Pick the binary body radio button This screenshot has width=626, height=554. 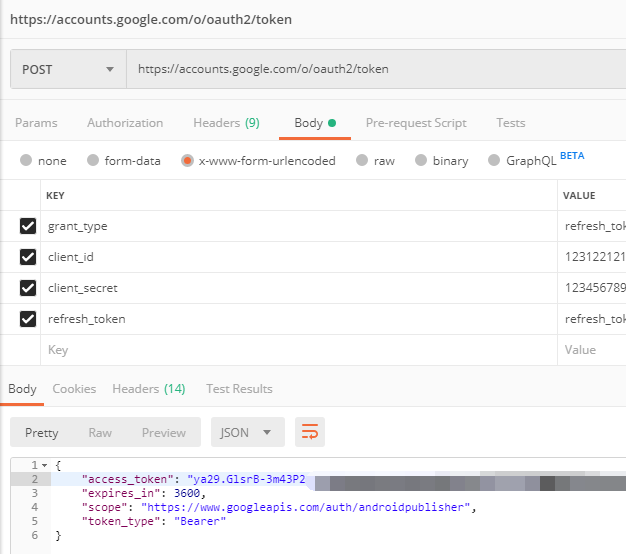click(421, 160)
